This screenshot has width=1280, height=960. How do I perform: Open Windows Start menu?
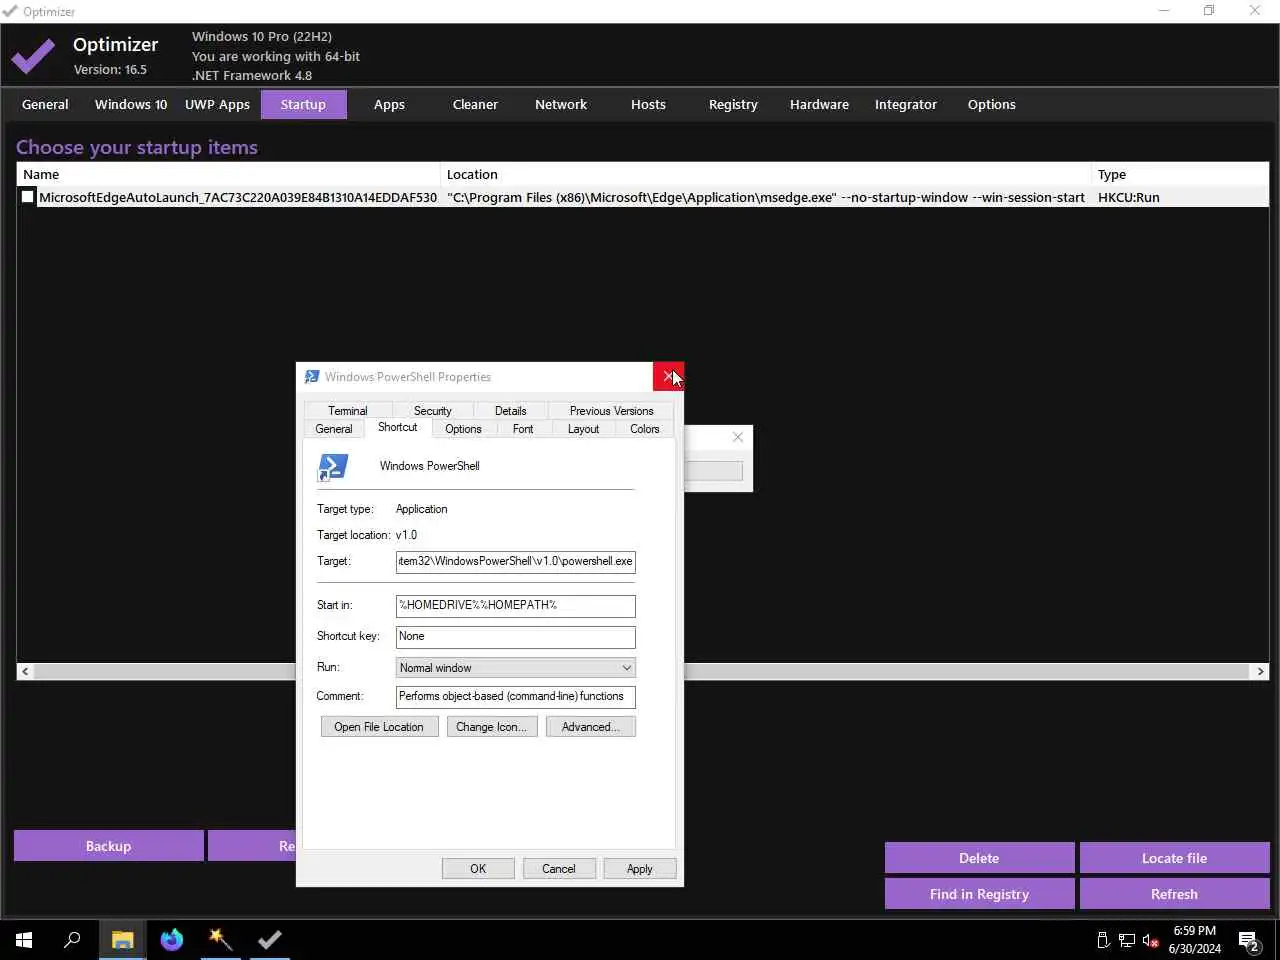[x=24, y=940]
